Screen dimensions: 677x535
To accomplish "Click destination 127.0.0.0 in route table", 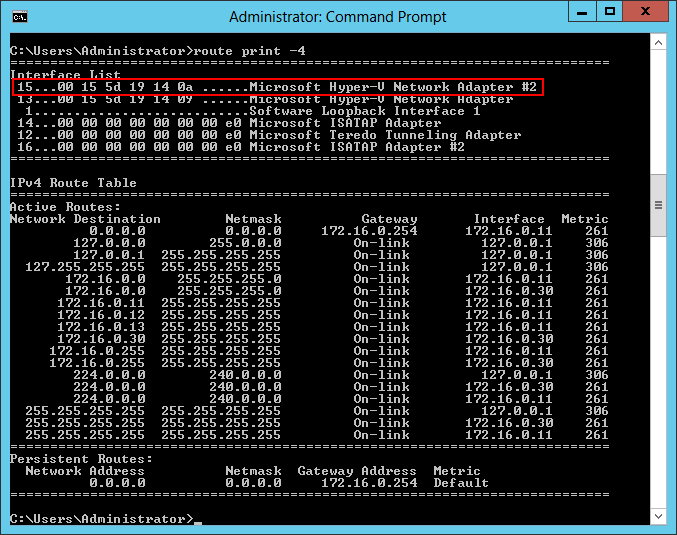I will coord(109,243).
